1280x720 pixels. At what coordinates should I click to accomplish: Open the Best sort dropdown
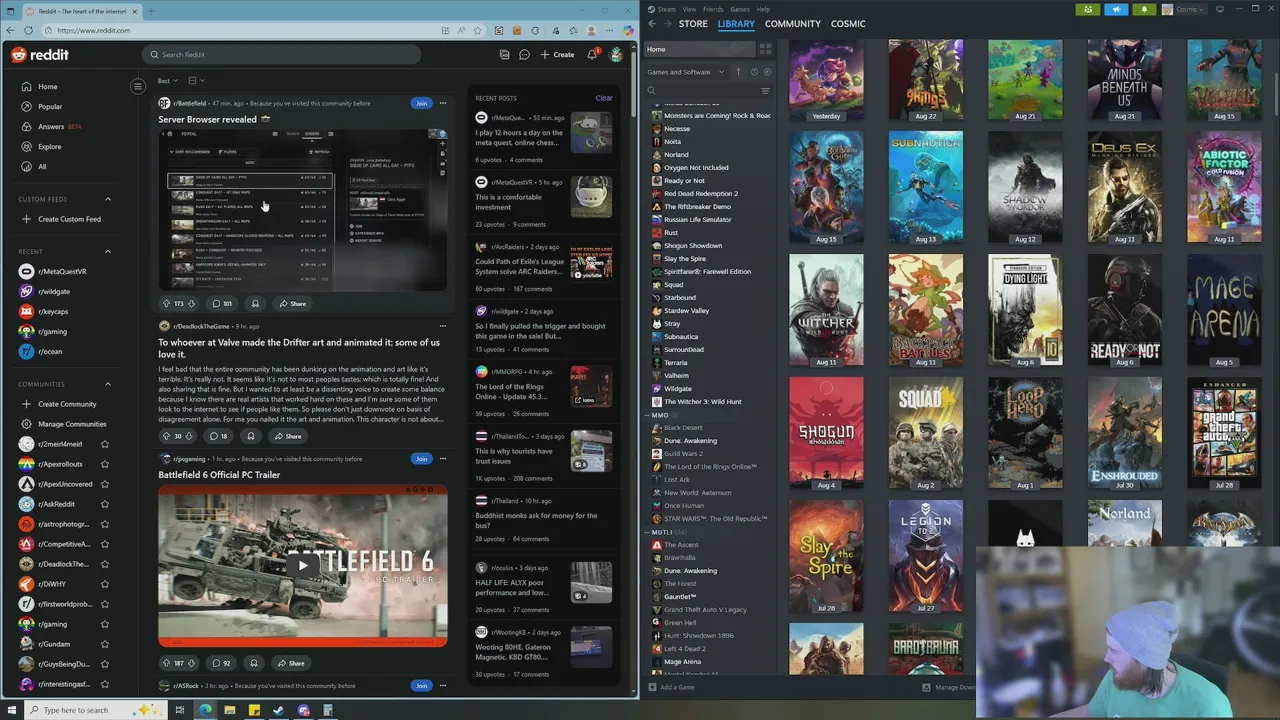click(x=167, y=80)
